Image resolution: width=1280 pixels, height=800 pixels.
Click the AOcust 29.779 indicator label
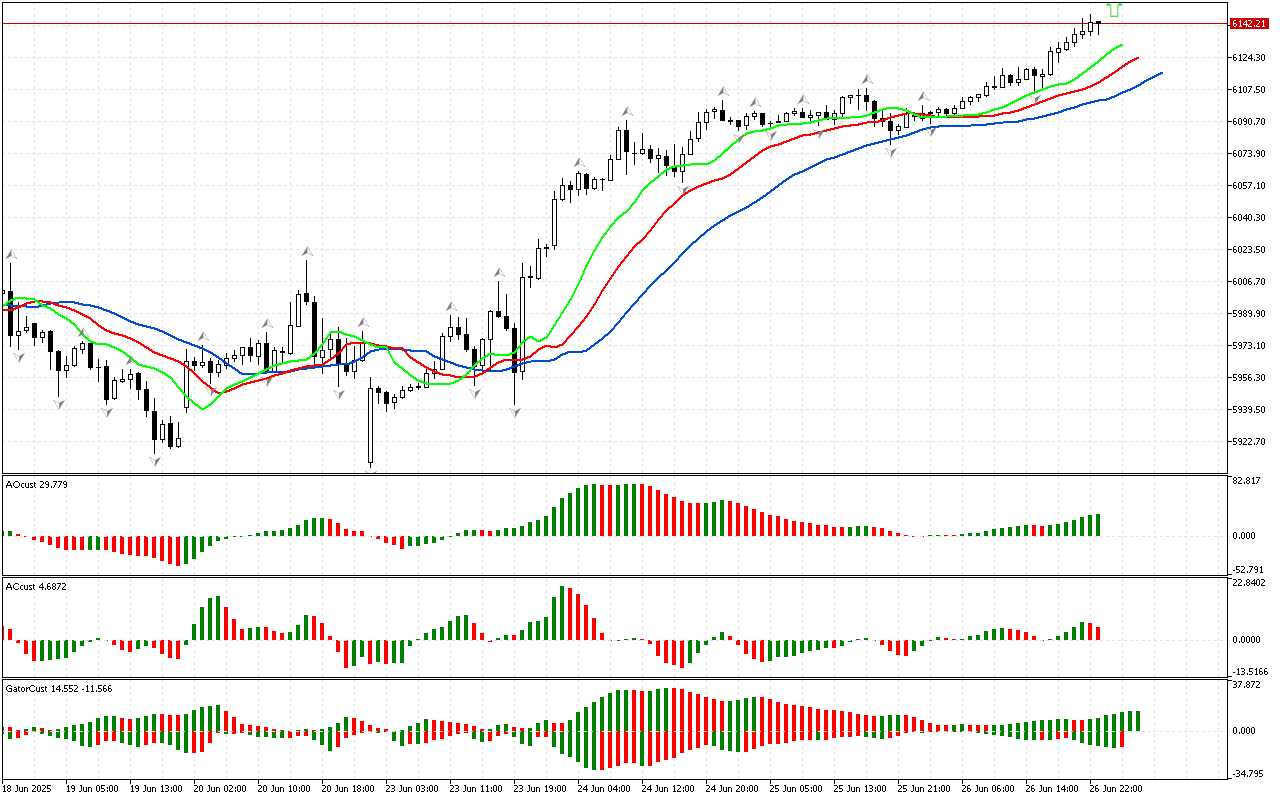point(30,484)
